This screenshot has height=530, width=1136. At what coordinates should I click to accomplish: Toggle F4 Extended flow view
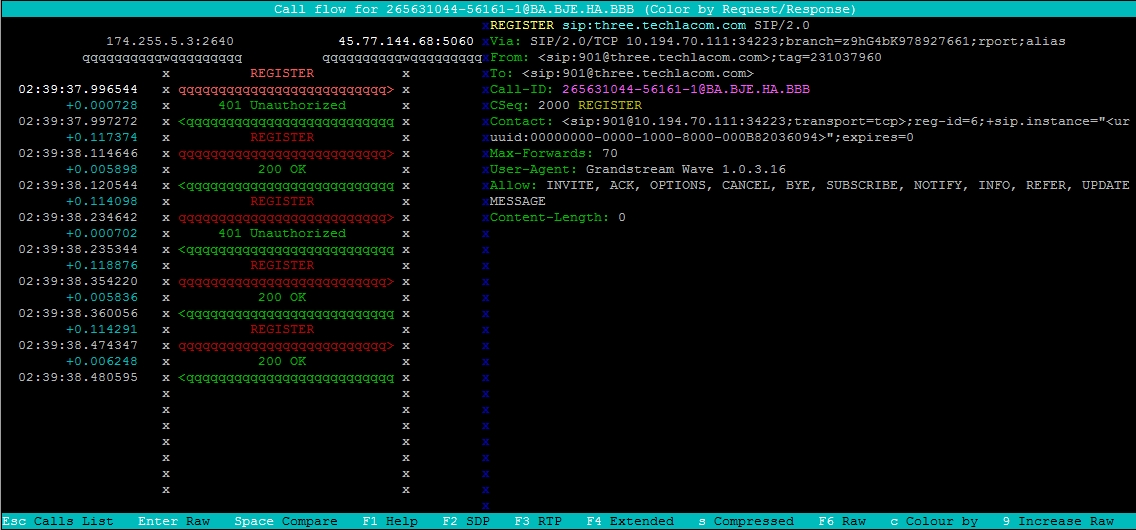tap(630, 521)
